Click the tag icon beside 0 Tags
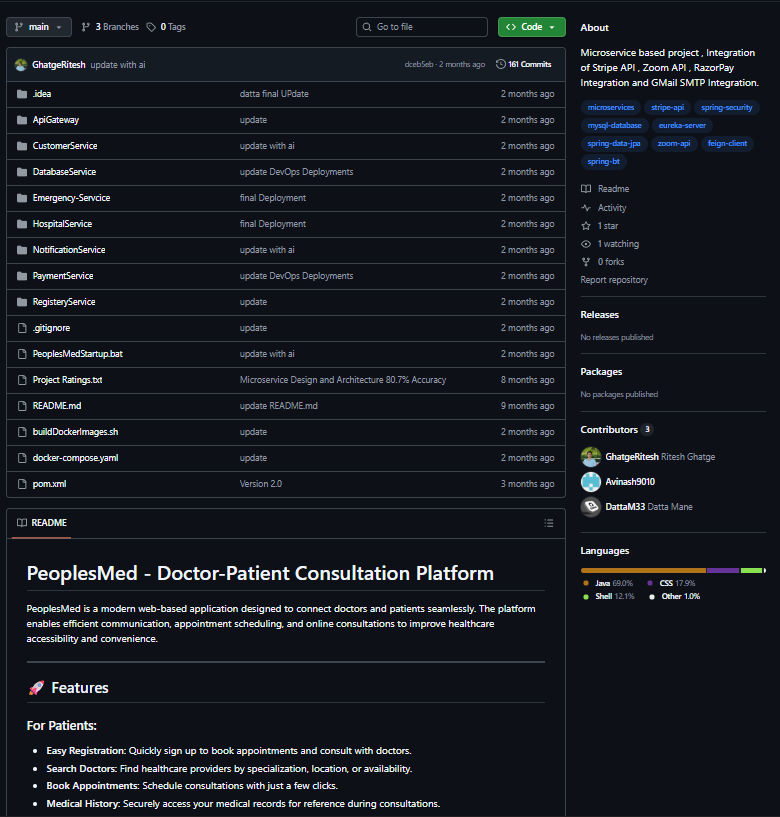This screenshot has height=817, width=780. click(151, 27)
